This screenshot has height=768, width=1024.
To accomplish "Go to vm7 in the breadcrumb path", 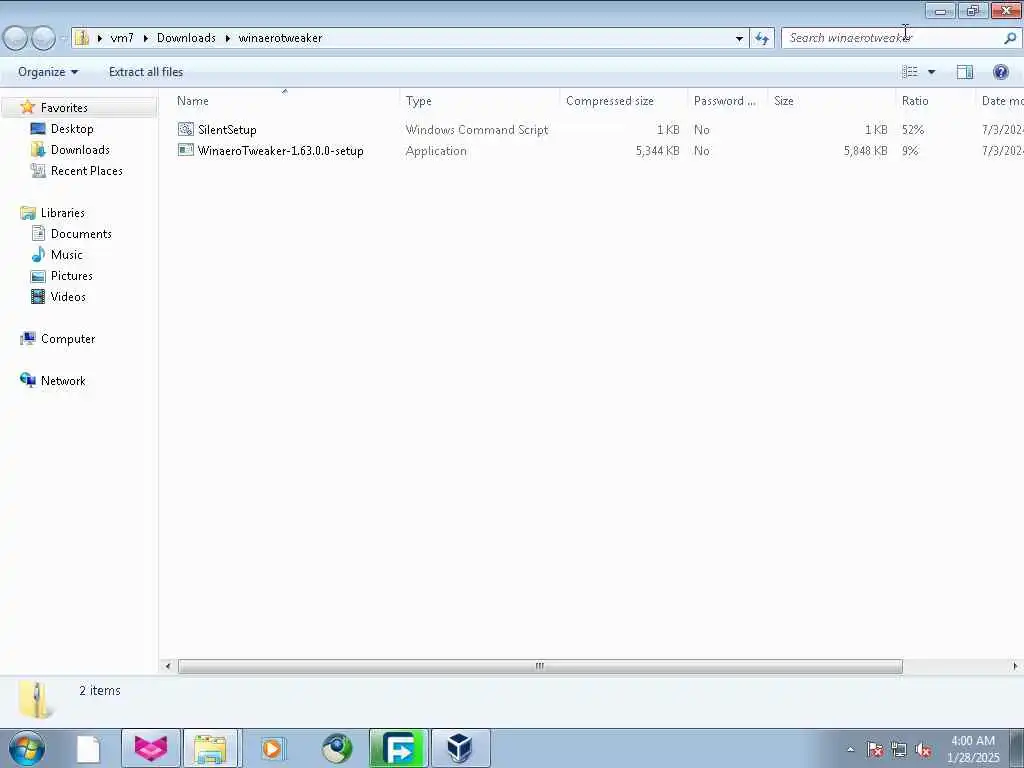I will pyautogui.click(x=122, y=38).
